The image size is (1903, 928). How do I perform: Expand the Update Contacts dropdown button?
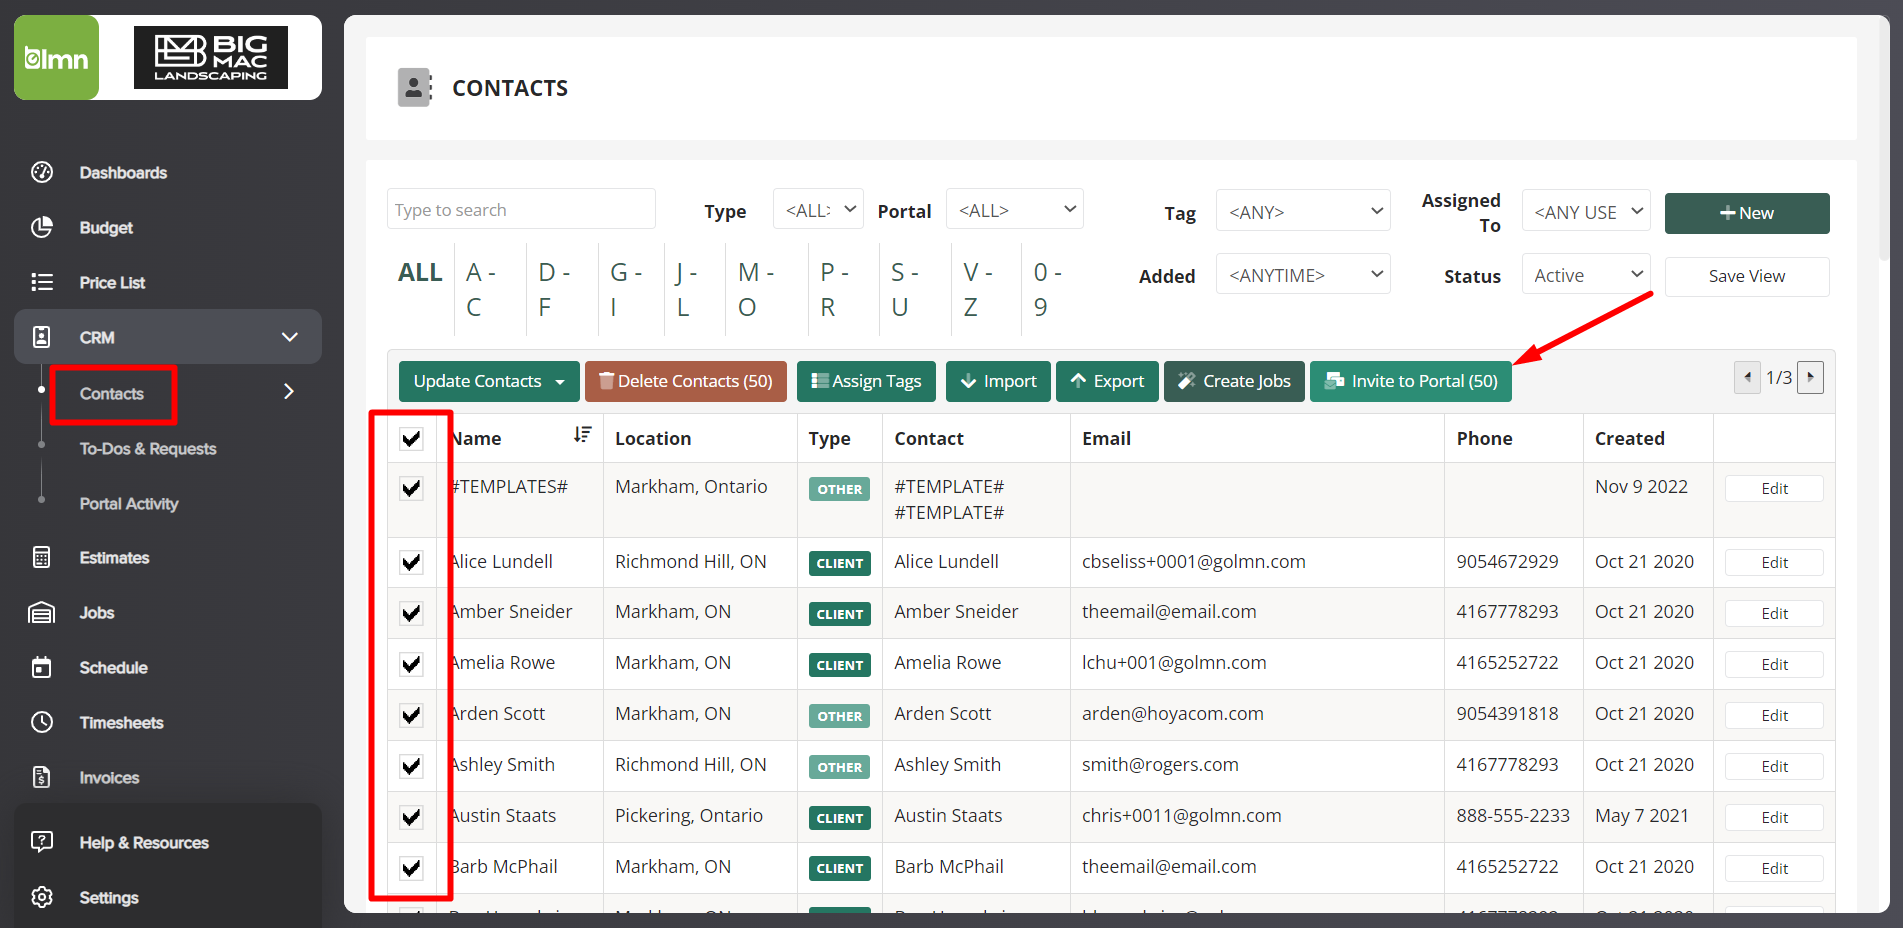tap(489, 381)
